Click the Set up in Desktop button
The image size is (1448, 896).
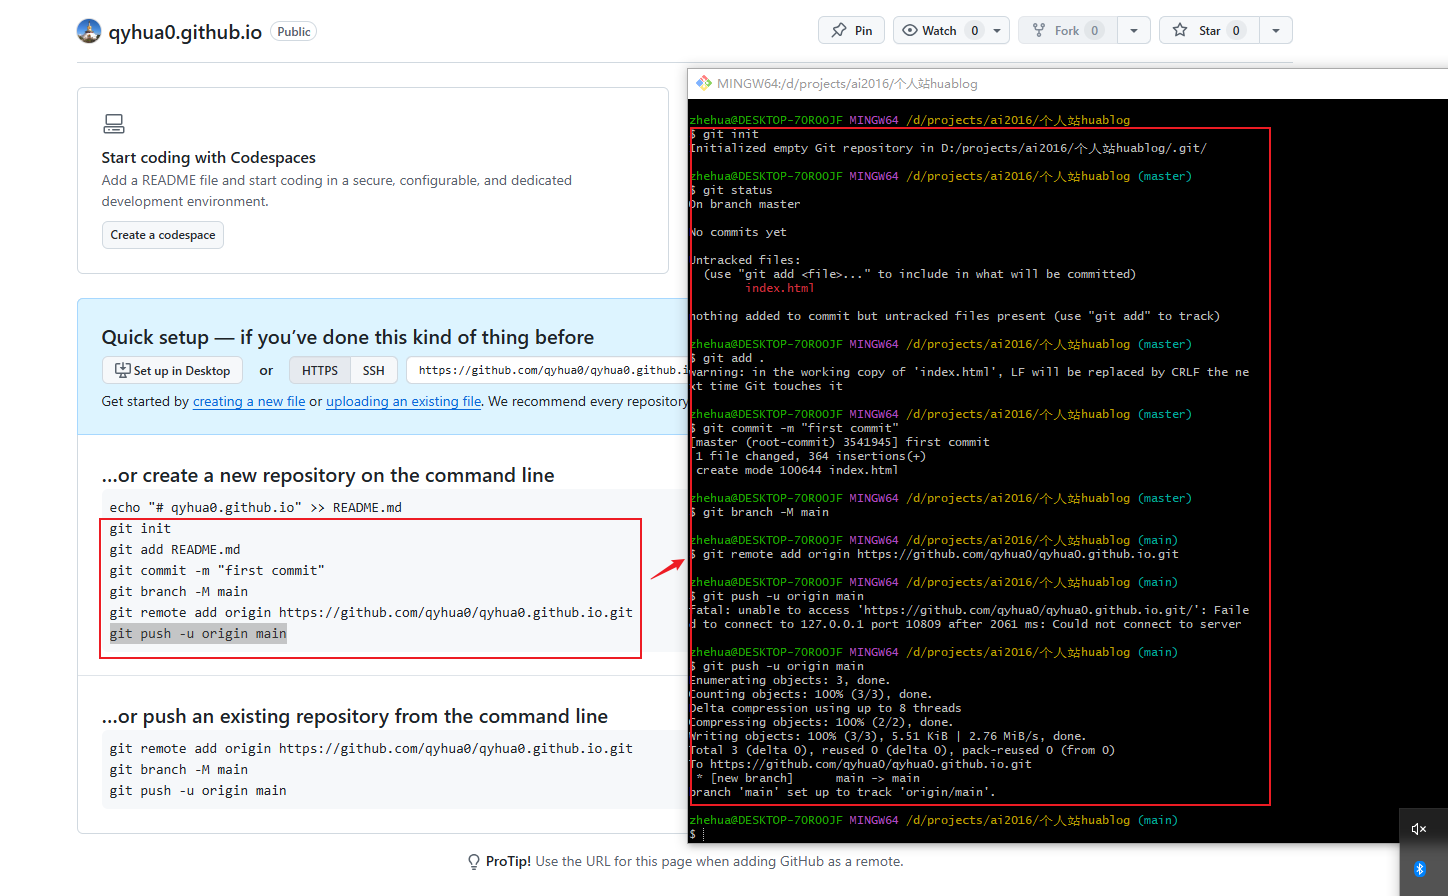(172, 371)
